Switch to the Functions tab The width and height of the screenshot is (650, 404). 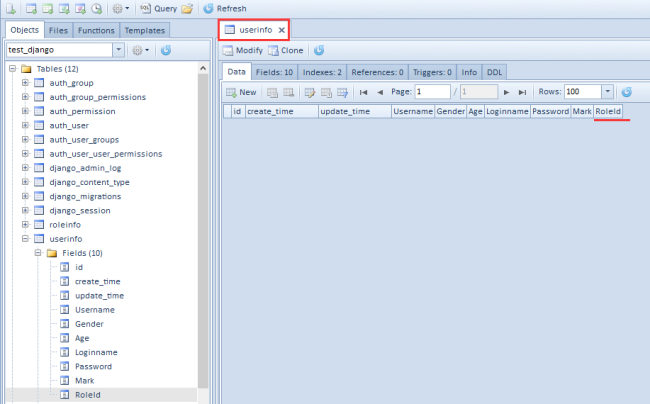tap(96, 30)
